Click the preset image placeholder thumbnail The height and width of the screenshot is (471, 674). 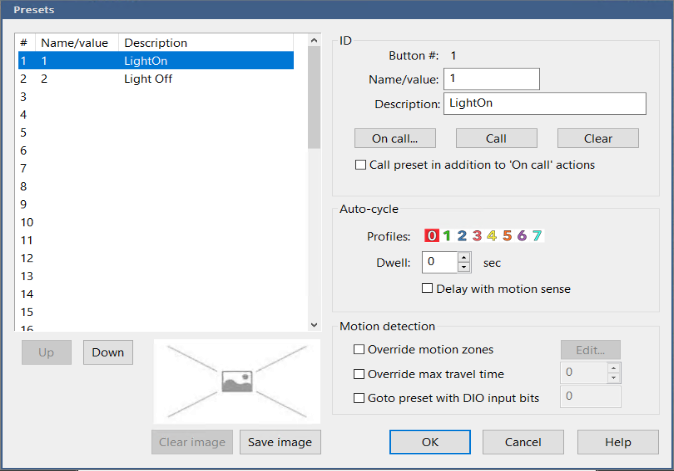[234, 381]
